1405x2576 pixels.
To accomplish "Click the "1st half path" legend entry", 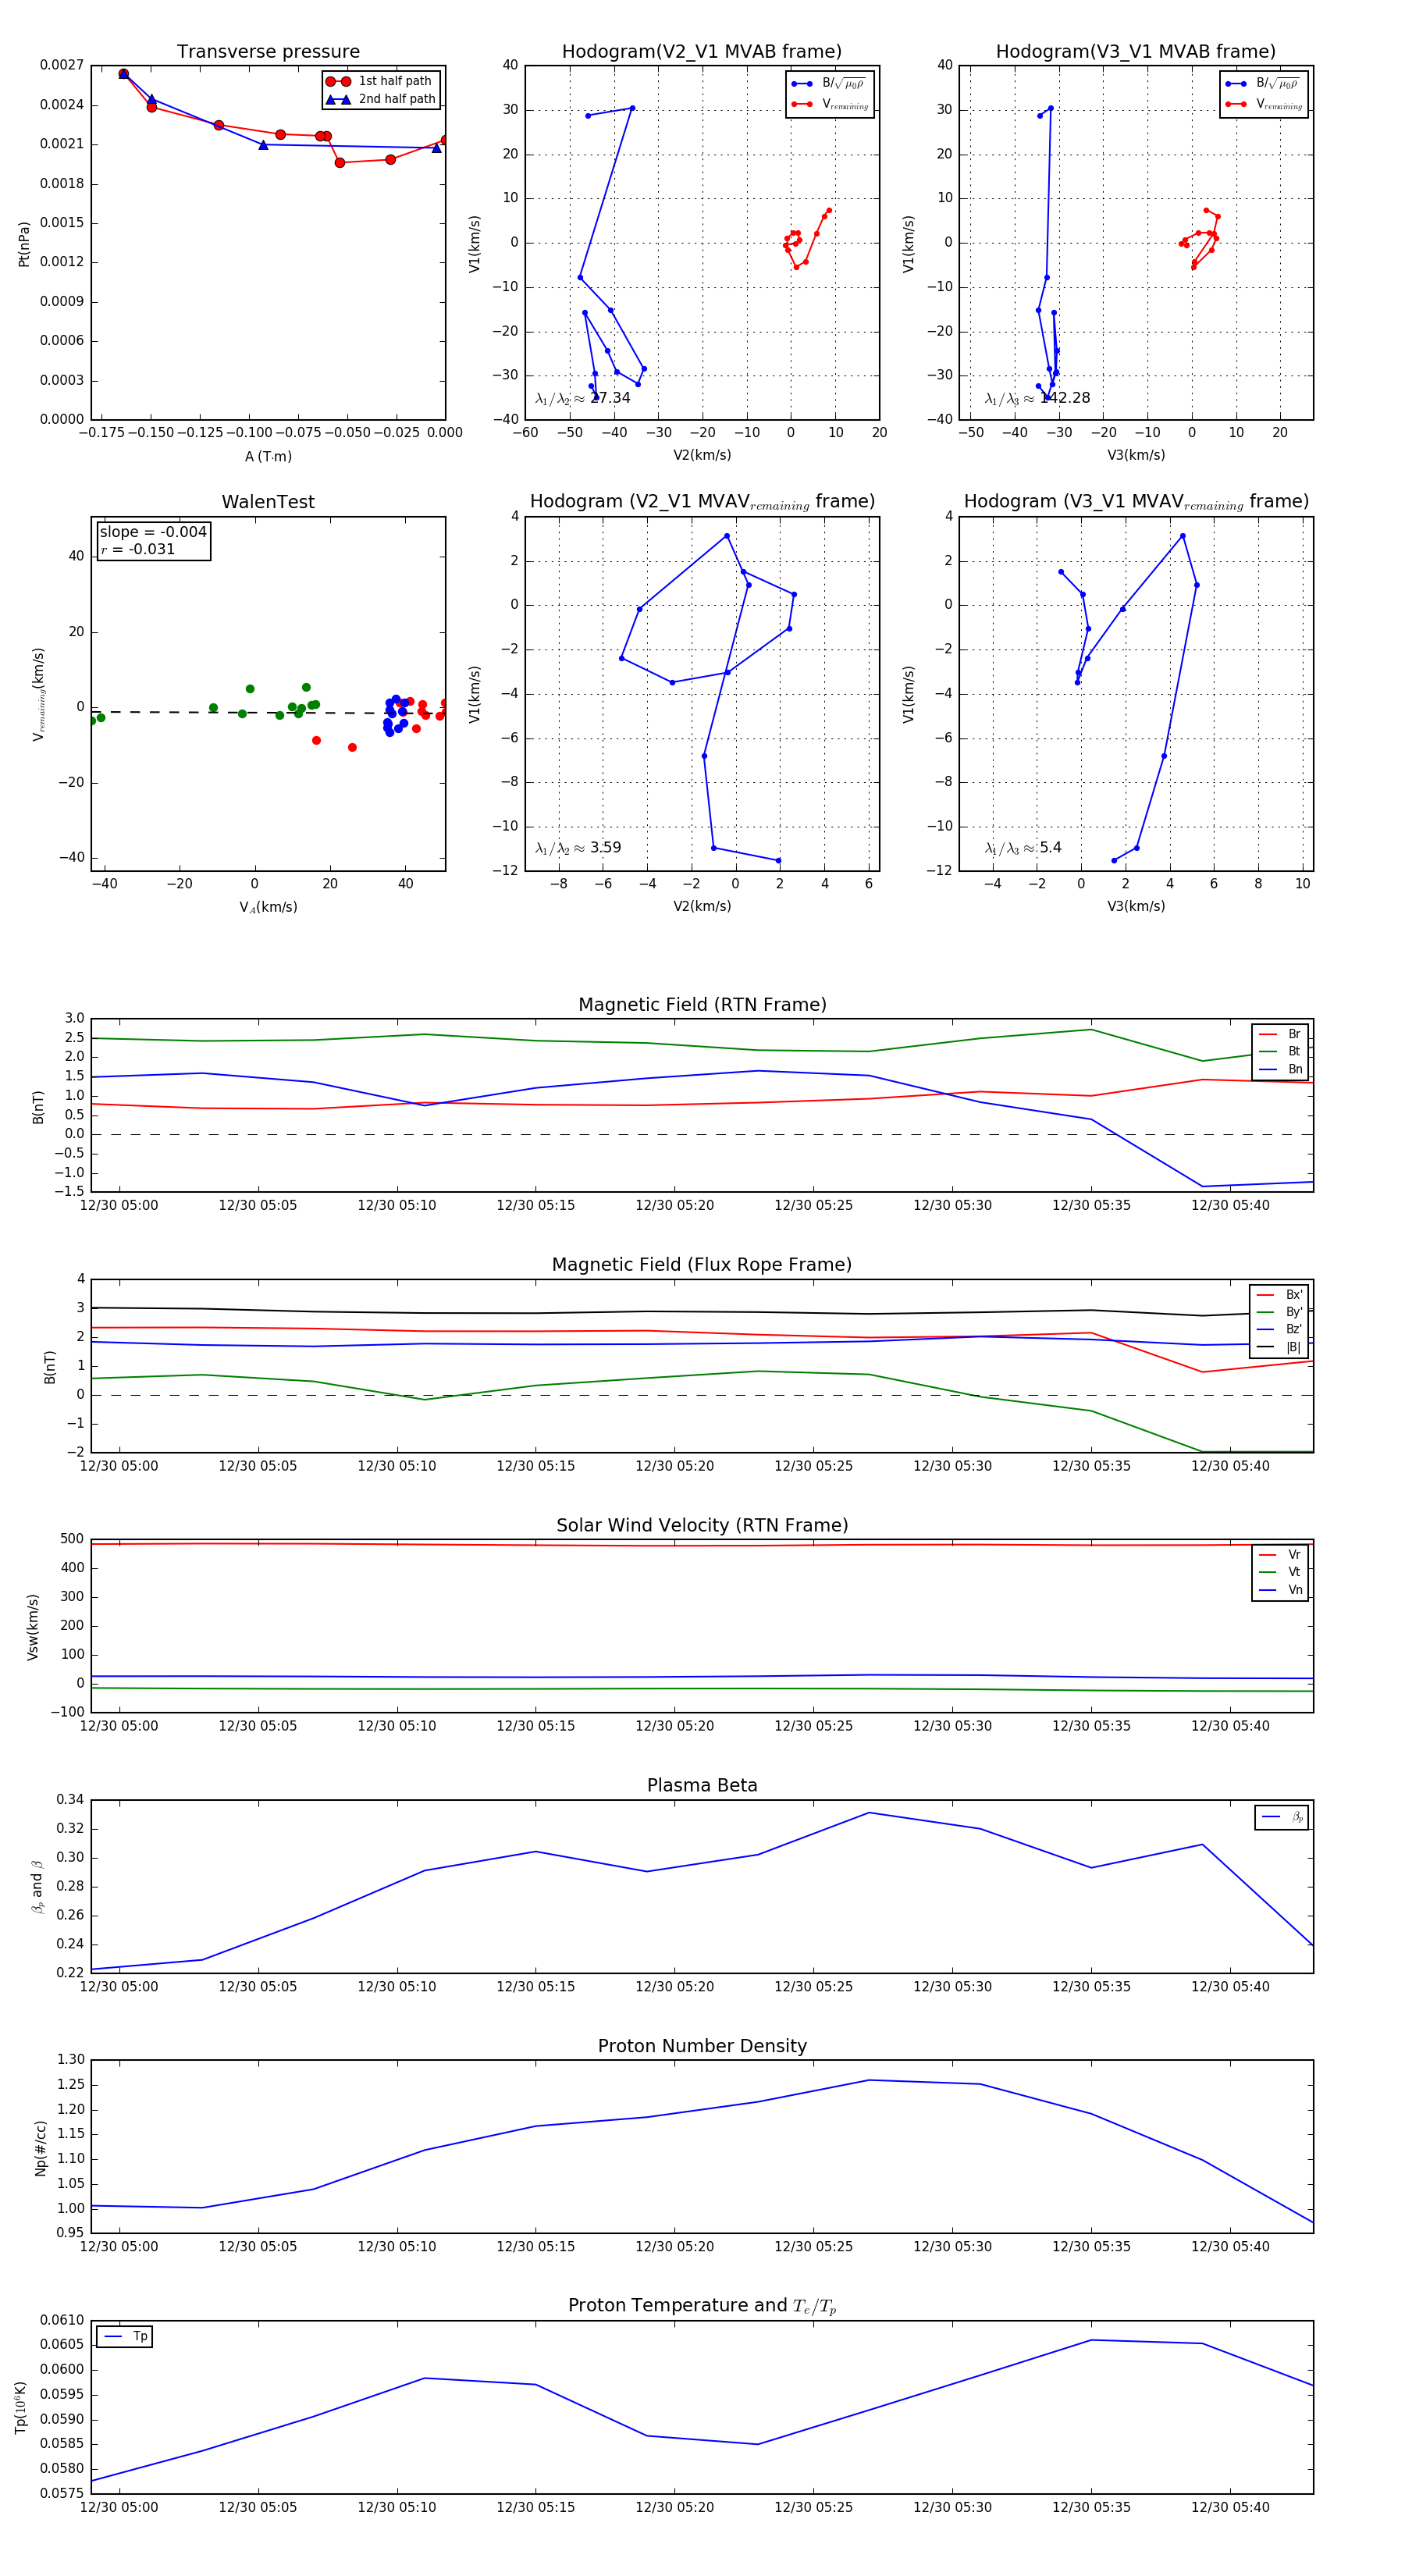I will 381,81.
